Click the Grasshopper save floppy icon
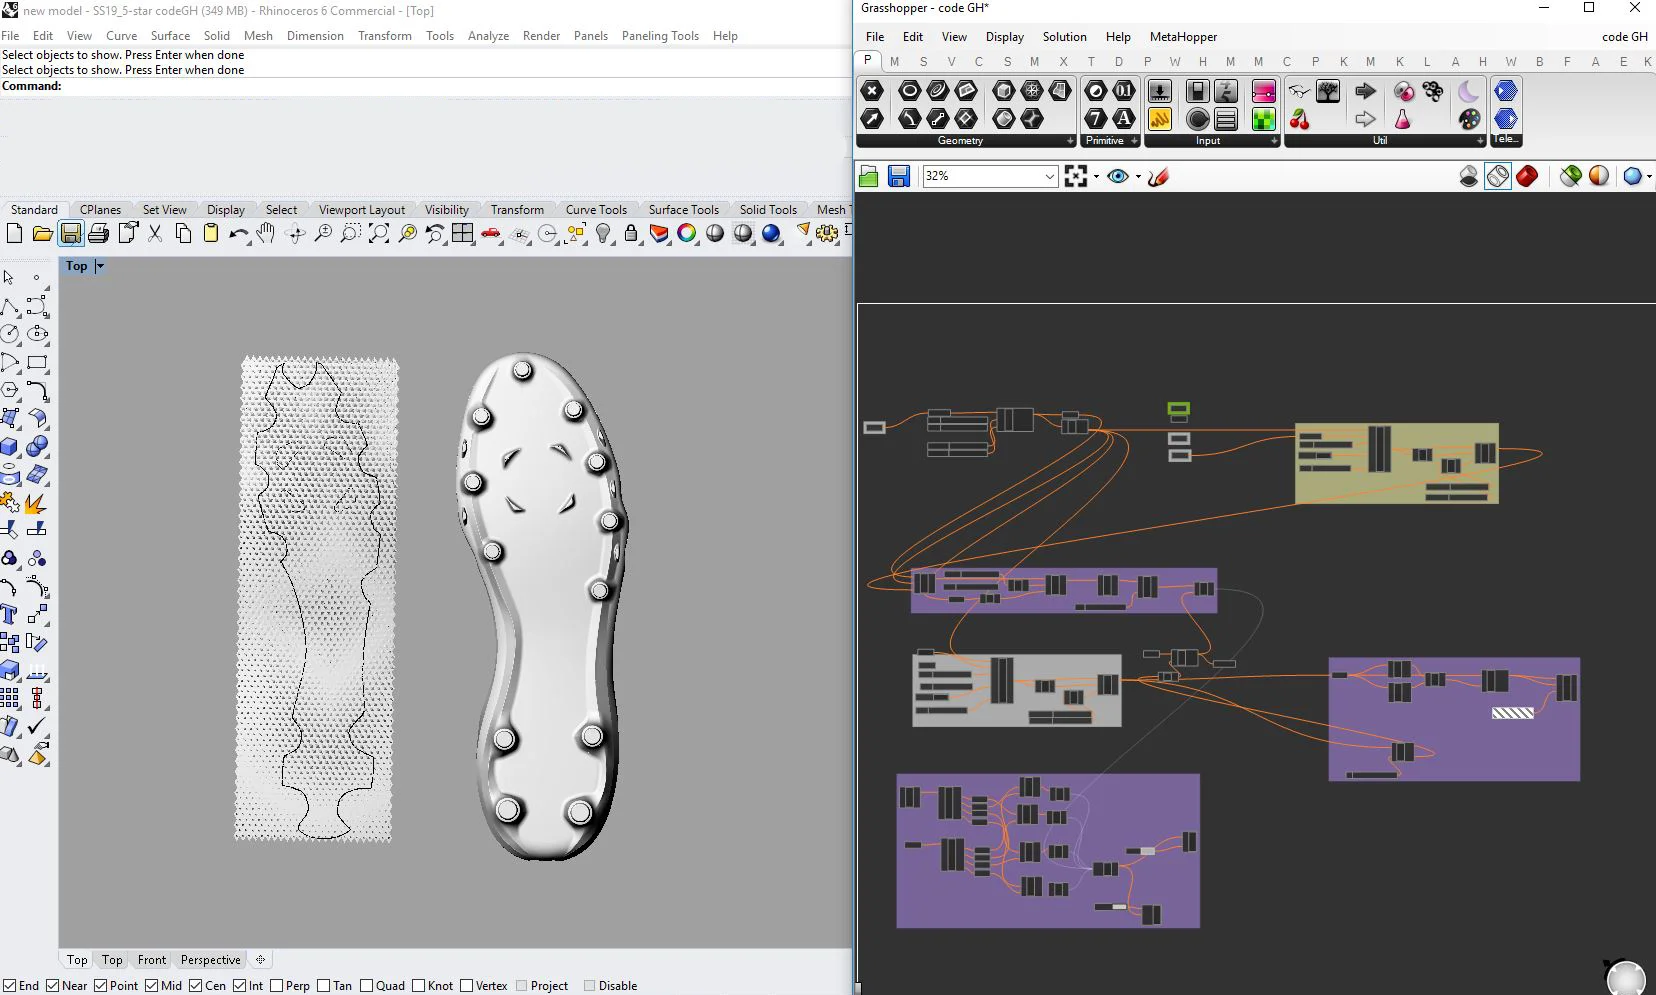Screen dimensions: 1656x995 pyautogui.click(x=899, y=177)
